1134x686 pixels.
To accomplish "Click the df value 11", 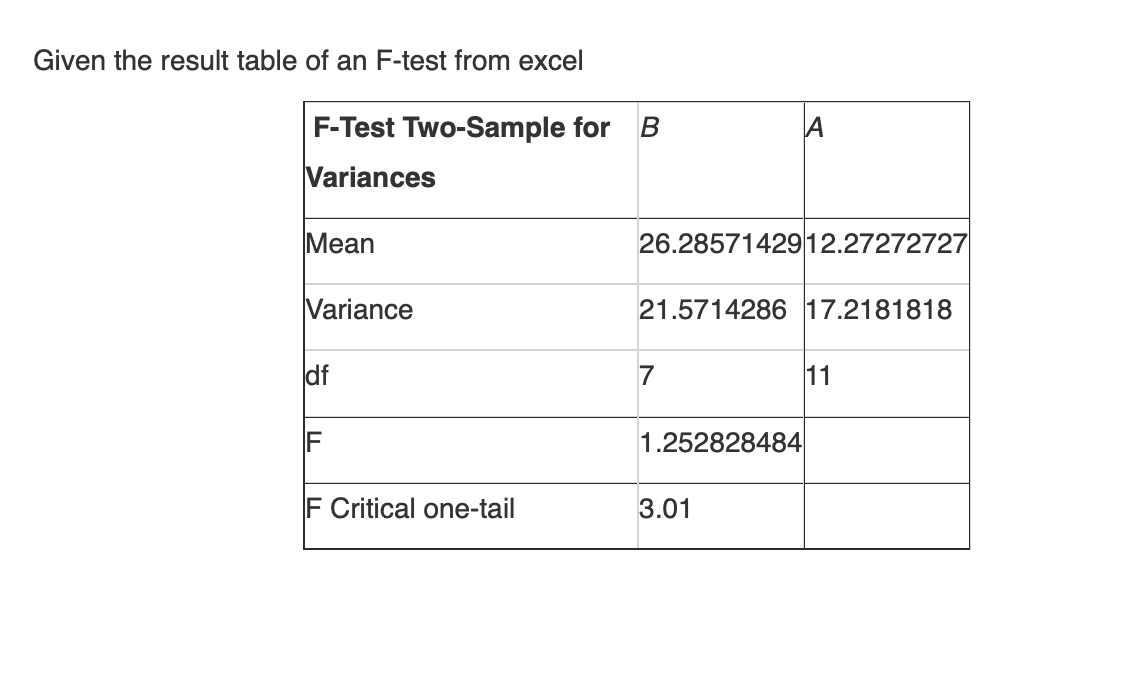I will pyautogui.click(x=818, y=376).
